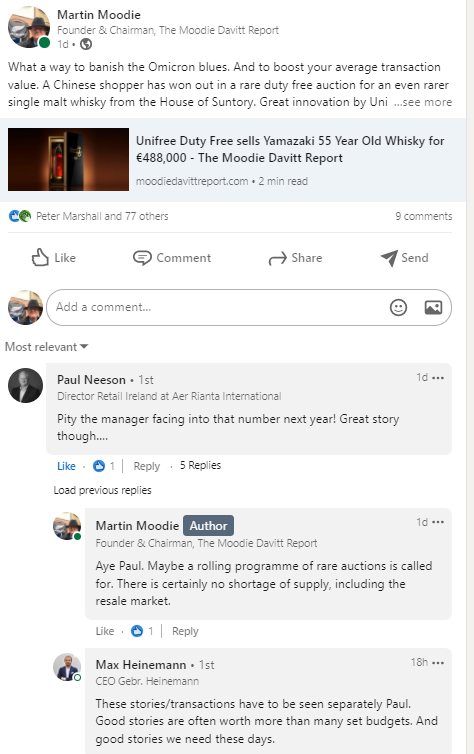Click the thumbs-up Like icon under post
The image size is (474, 754).
[40, 258]
